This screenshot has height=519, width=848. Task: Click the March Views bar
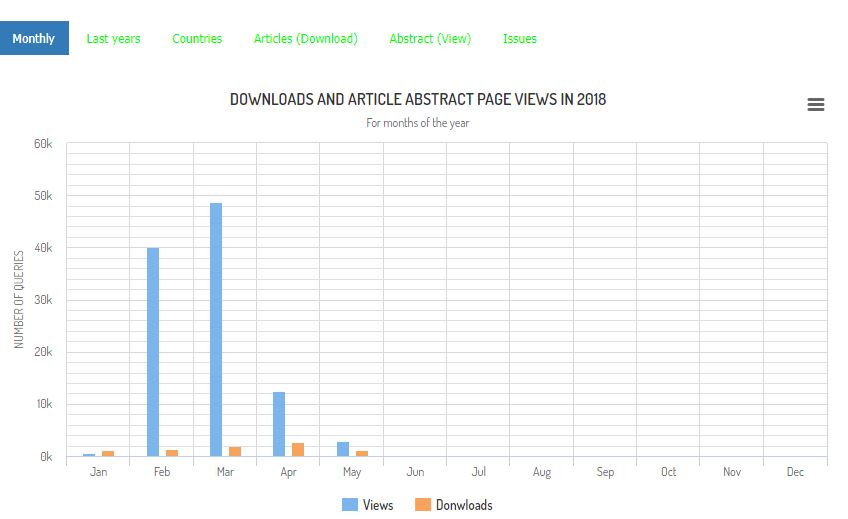tap(216, 330)
